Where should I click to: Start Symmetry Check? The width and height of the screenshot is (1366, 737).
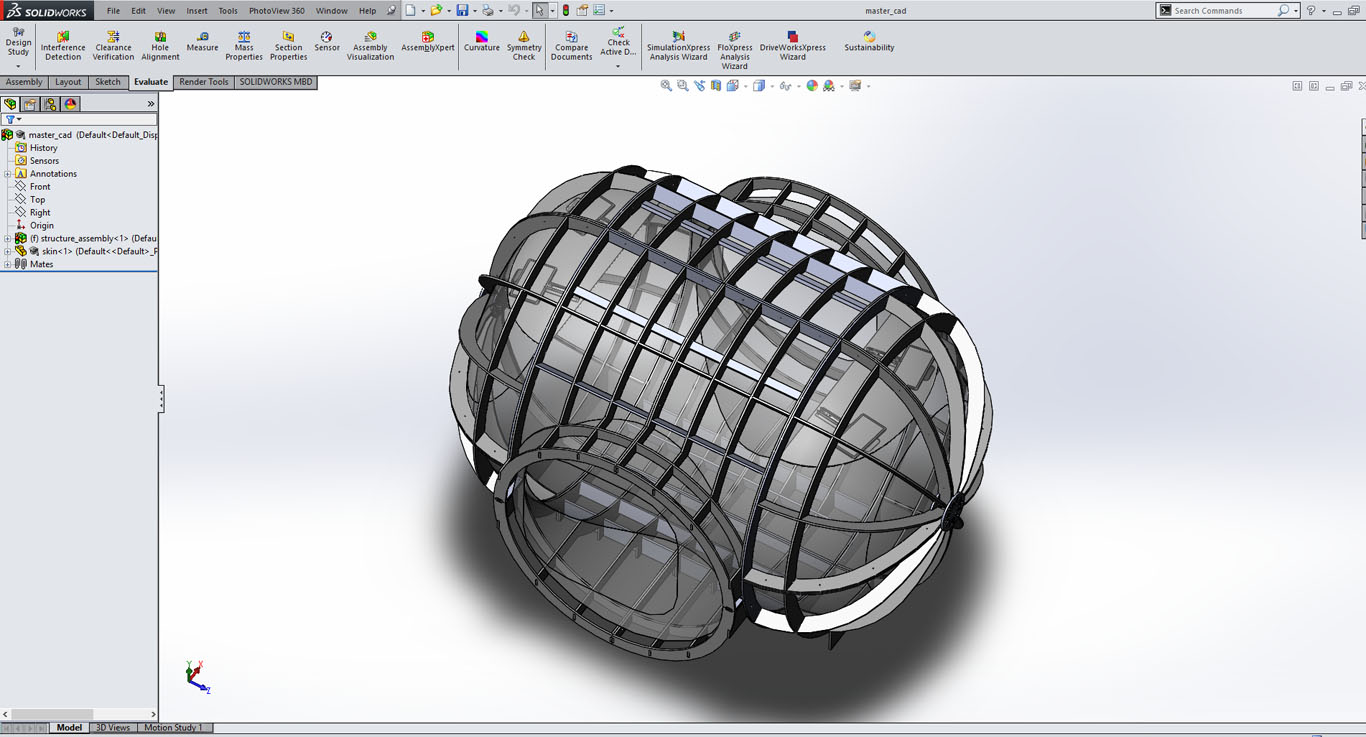pos(524,46)
